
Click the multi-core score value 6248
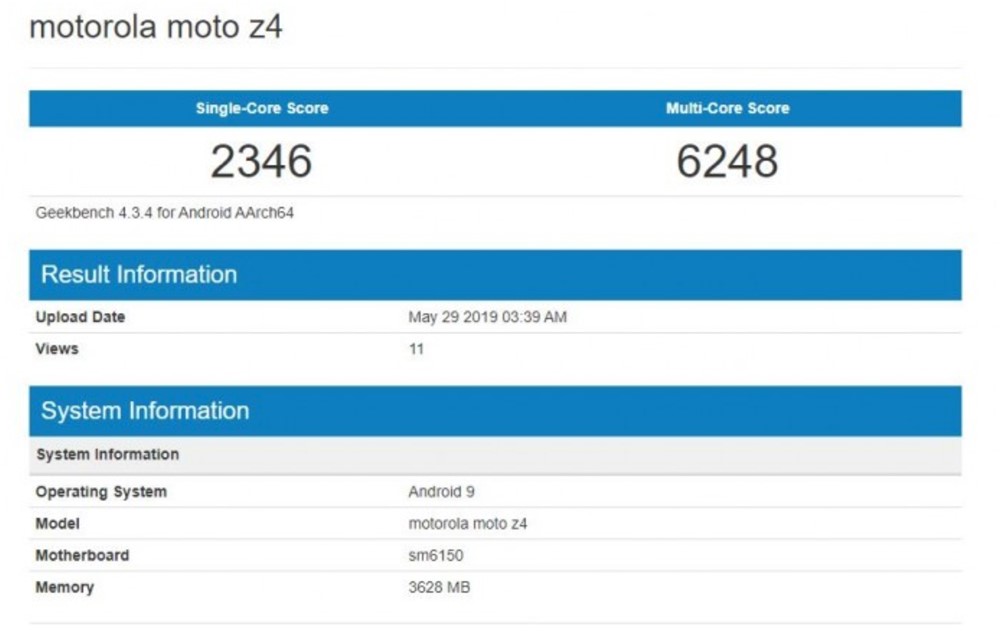(x=727, y=161)
